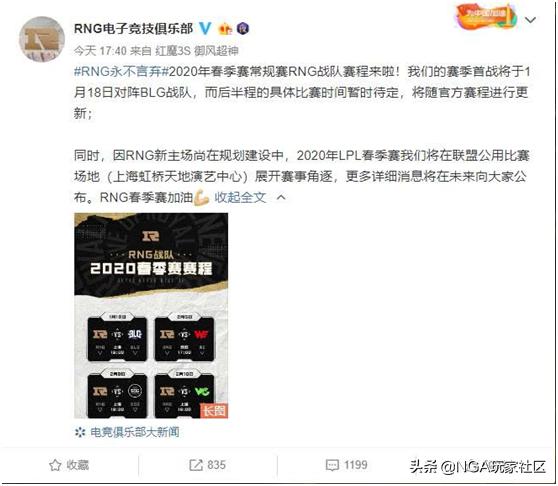The height and width of the screenshot is (486, 558).
Task: Click the orange crown membership badge
Action: (226, 29)
